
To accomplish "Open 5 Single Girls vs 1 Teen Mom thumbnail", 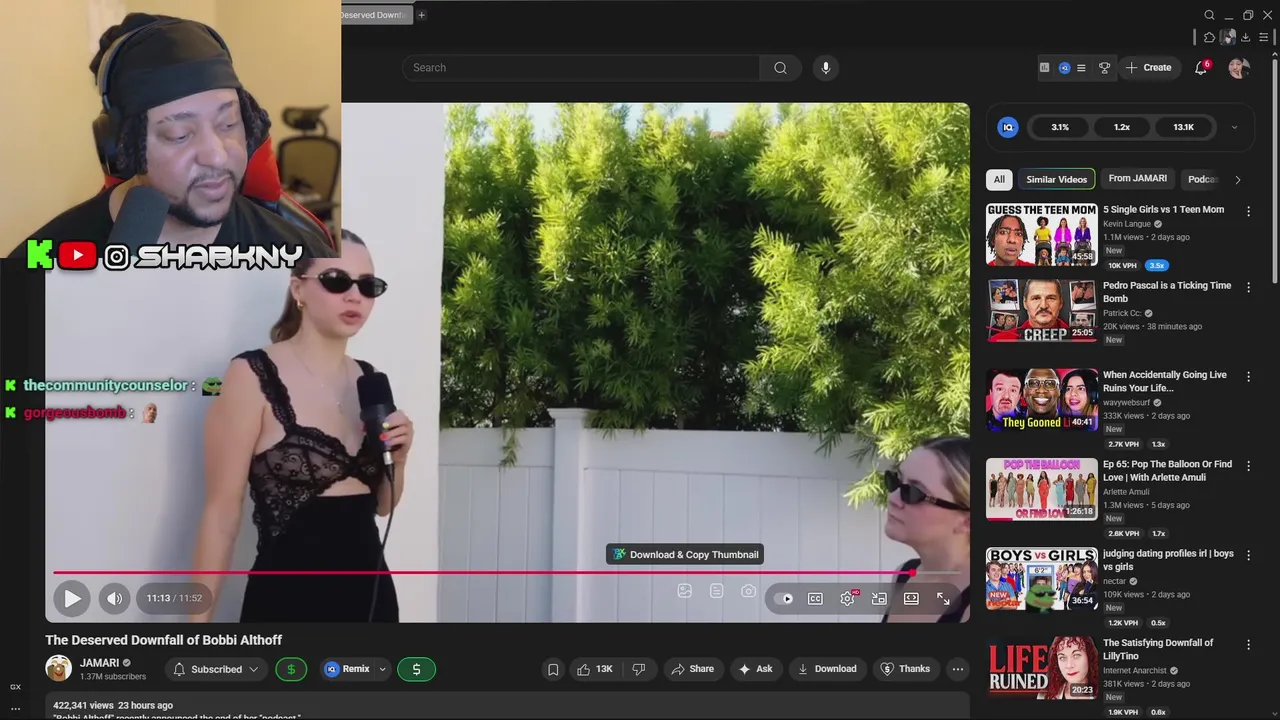I will pyautogui.click(x=1041, y=234).
